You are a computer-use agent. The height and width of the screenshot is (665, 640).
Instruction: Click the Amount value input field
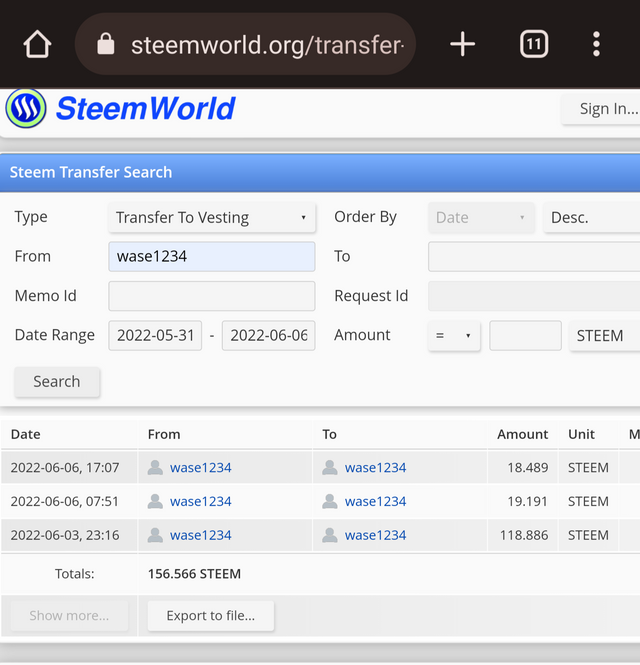[x=525, y=335]
